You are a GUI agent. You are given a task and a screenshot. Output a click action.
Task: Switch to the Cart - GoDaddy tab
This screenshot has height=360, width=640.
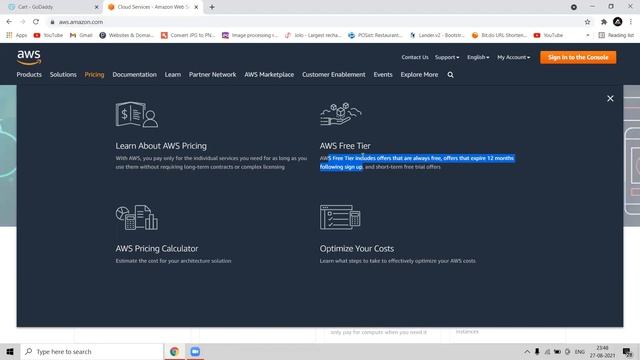coord(52,7)
